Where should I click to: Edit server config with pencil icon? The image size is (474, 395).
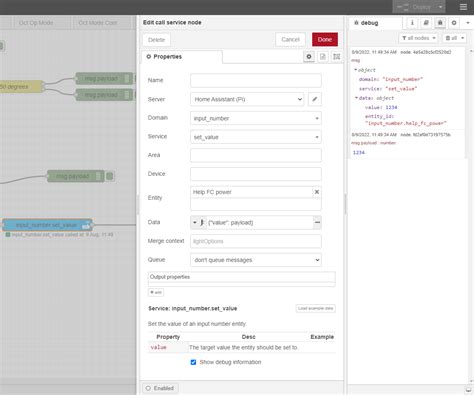click(315, 99)
